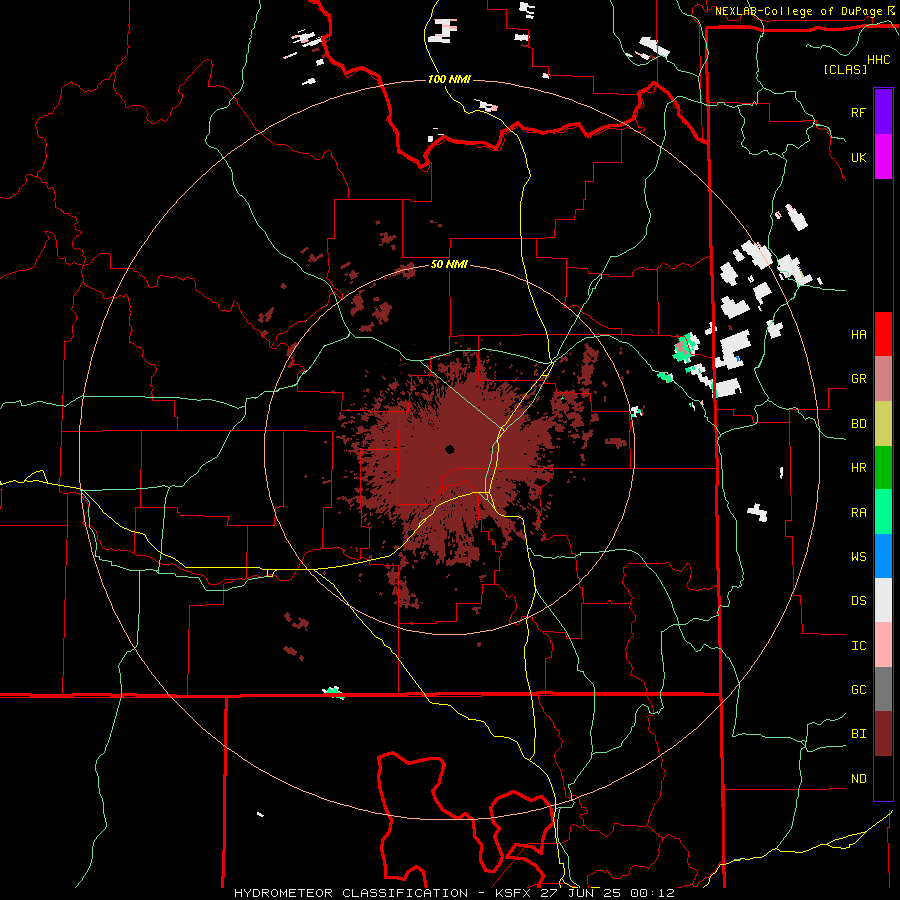Screen dimensions: 900x900
Task: Click the RA light-green legend swatch
Action: click(883, 512)
